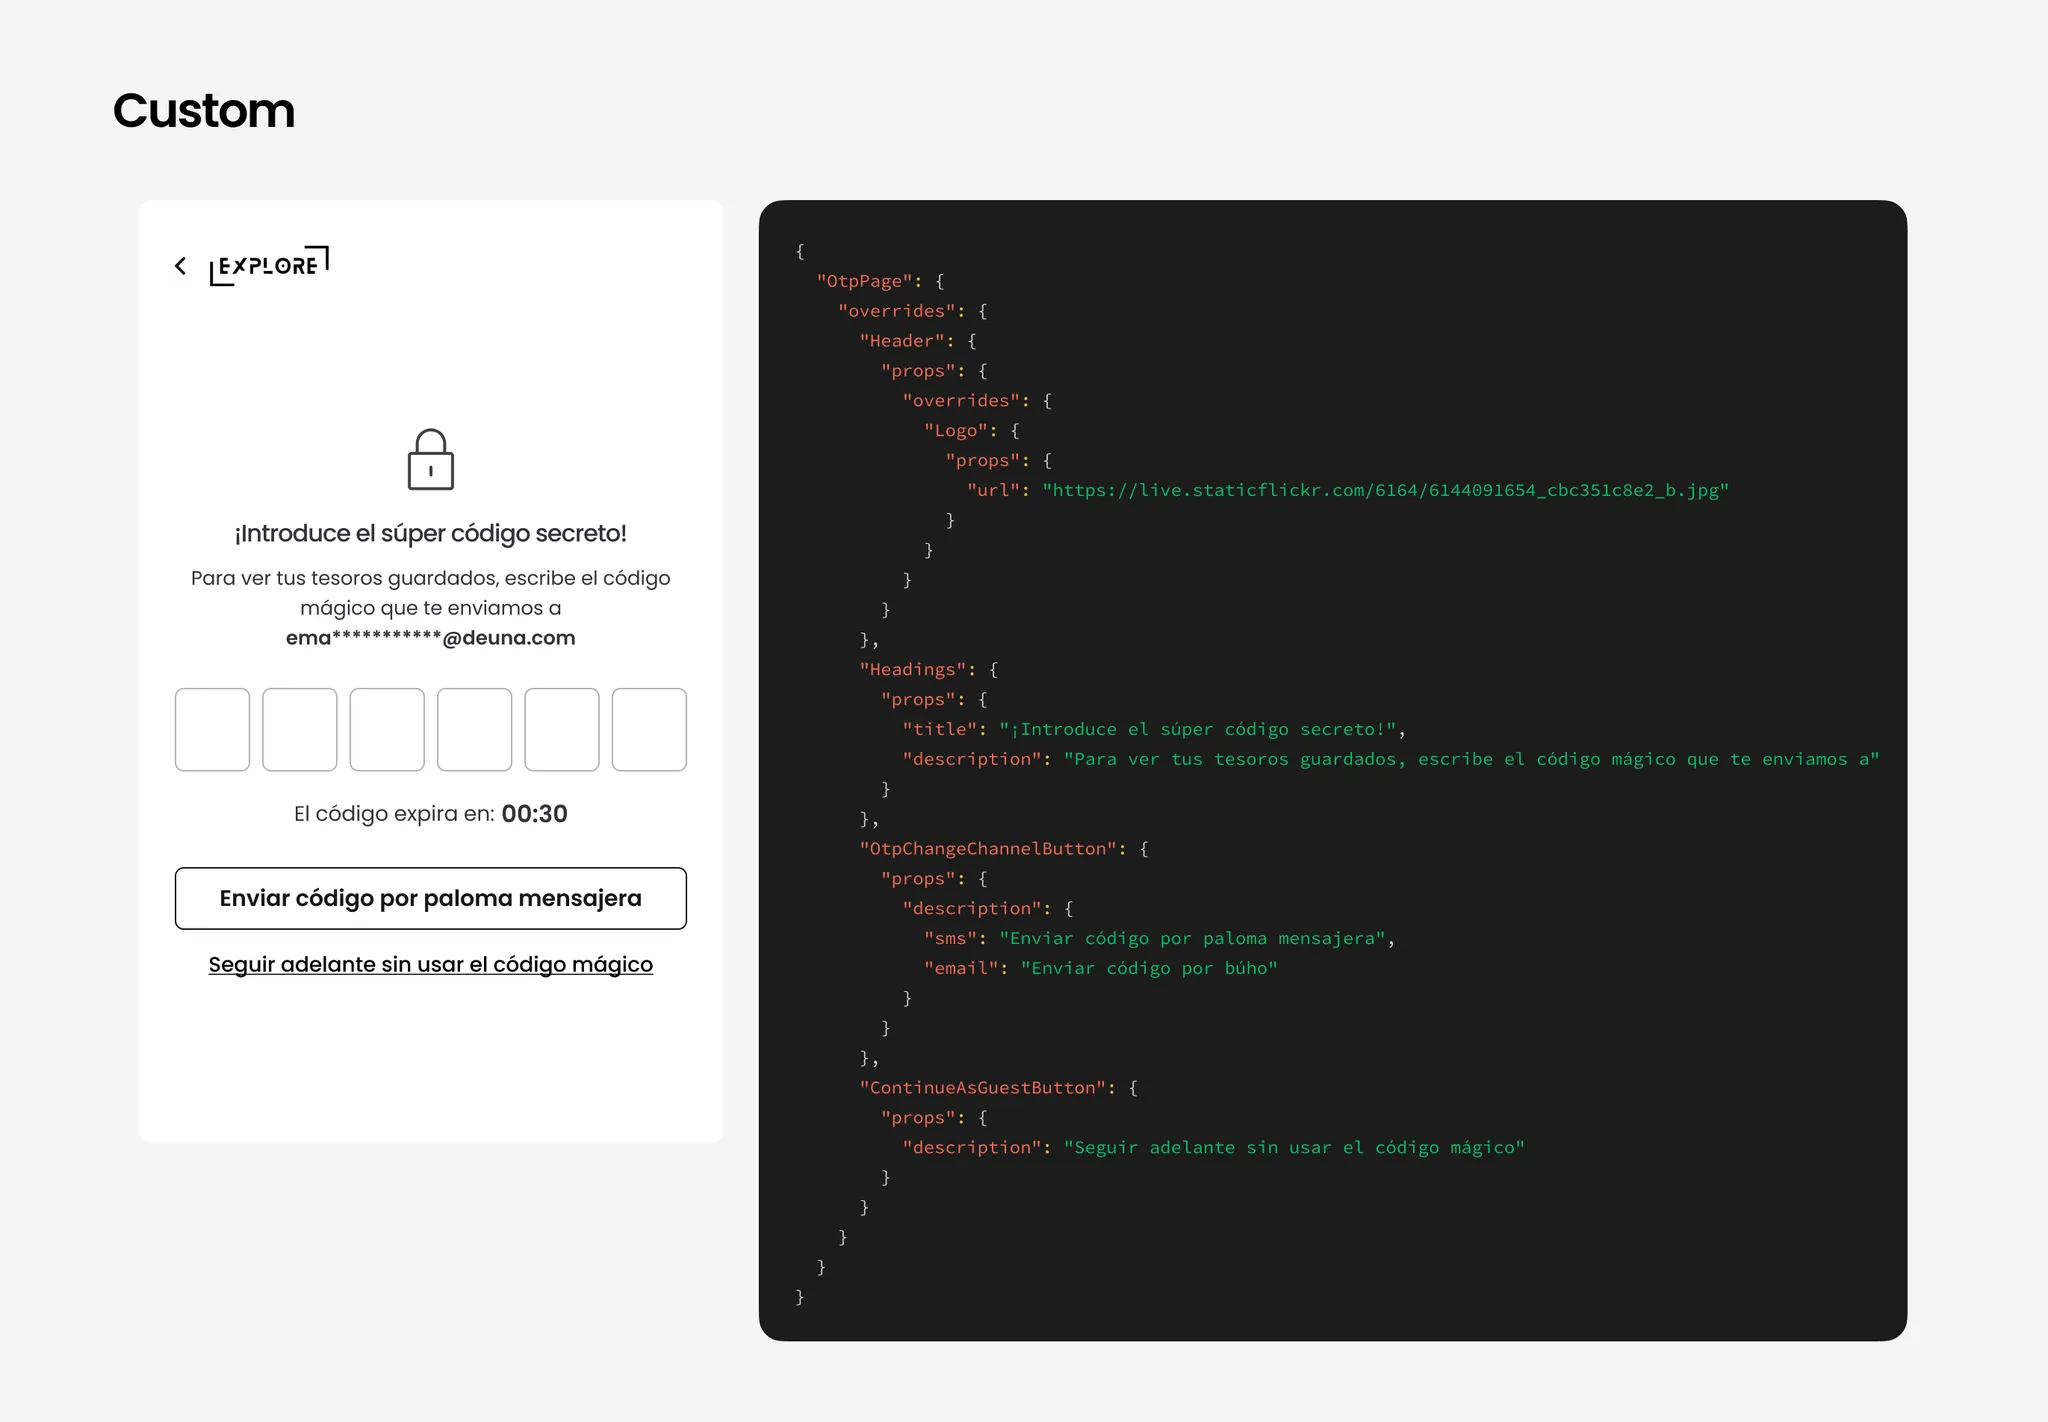
Task: Click the "title" key in the JSON
Action: (940, 729)
